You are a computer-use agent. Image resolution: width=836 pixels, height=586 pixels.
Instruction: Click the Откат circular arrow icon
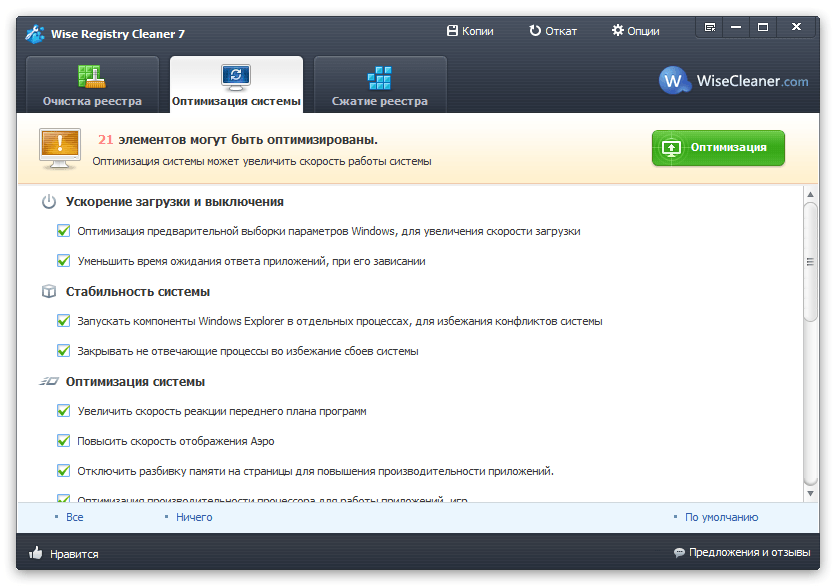pos(535,31)
